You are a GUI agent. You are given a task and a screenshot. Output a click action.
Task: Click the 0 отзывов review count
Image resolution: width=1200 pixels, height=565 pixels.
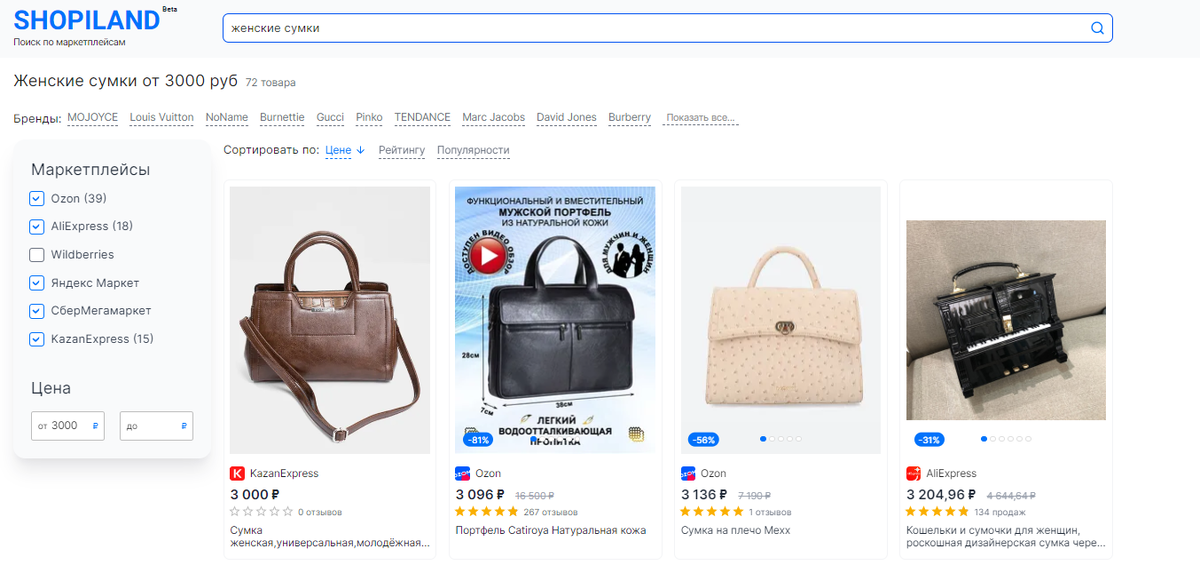point(320,512)
